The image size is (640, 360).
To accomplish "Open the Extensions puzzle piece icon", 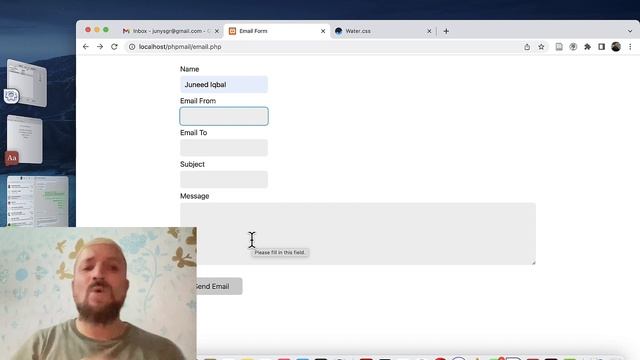I will click(587, 47).
